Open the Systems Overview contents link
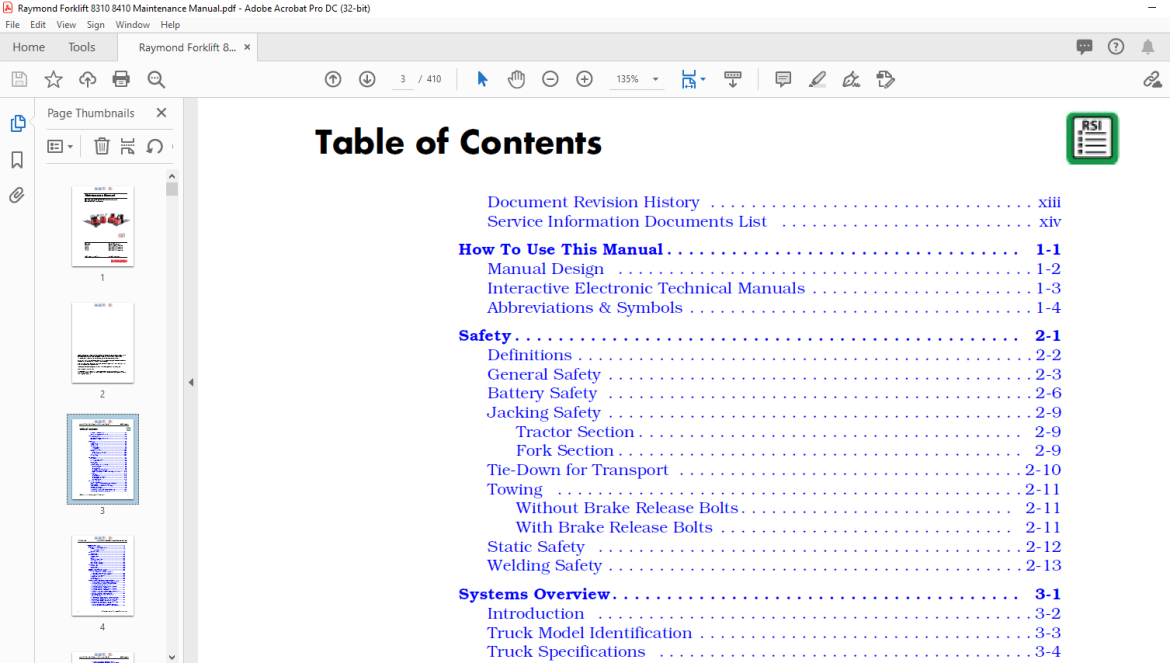1170x663 pixels. 534,594
